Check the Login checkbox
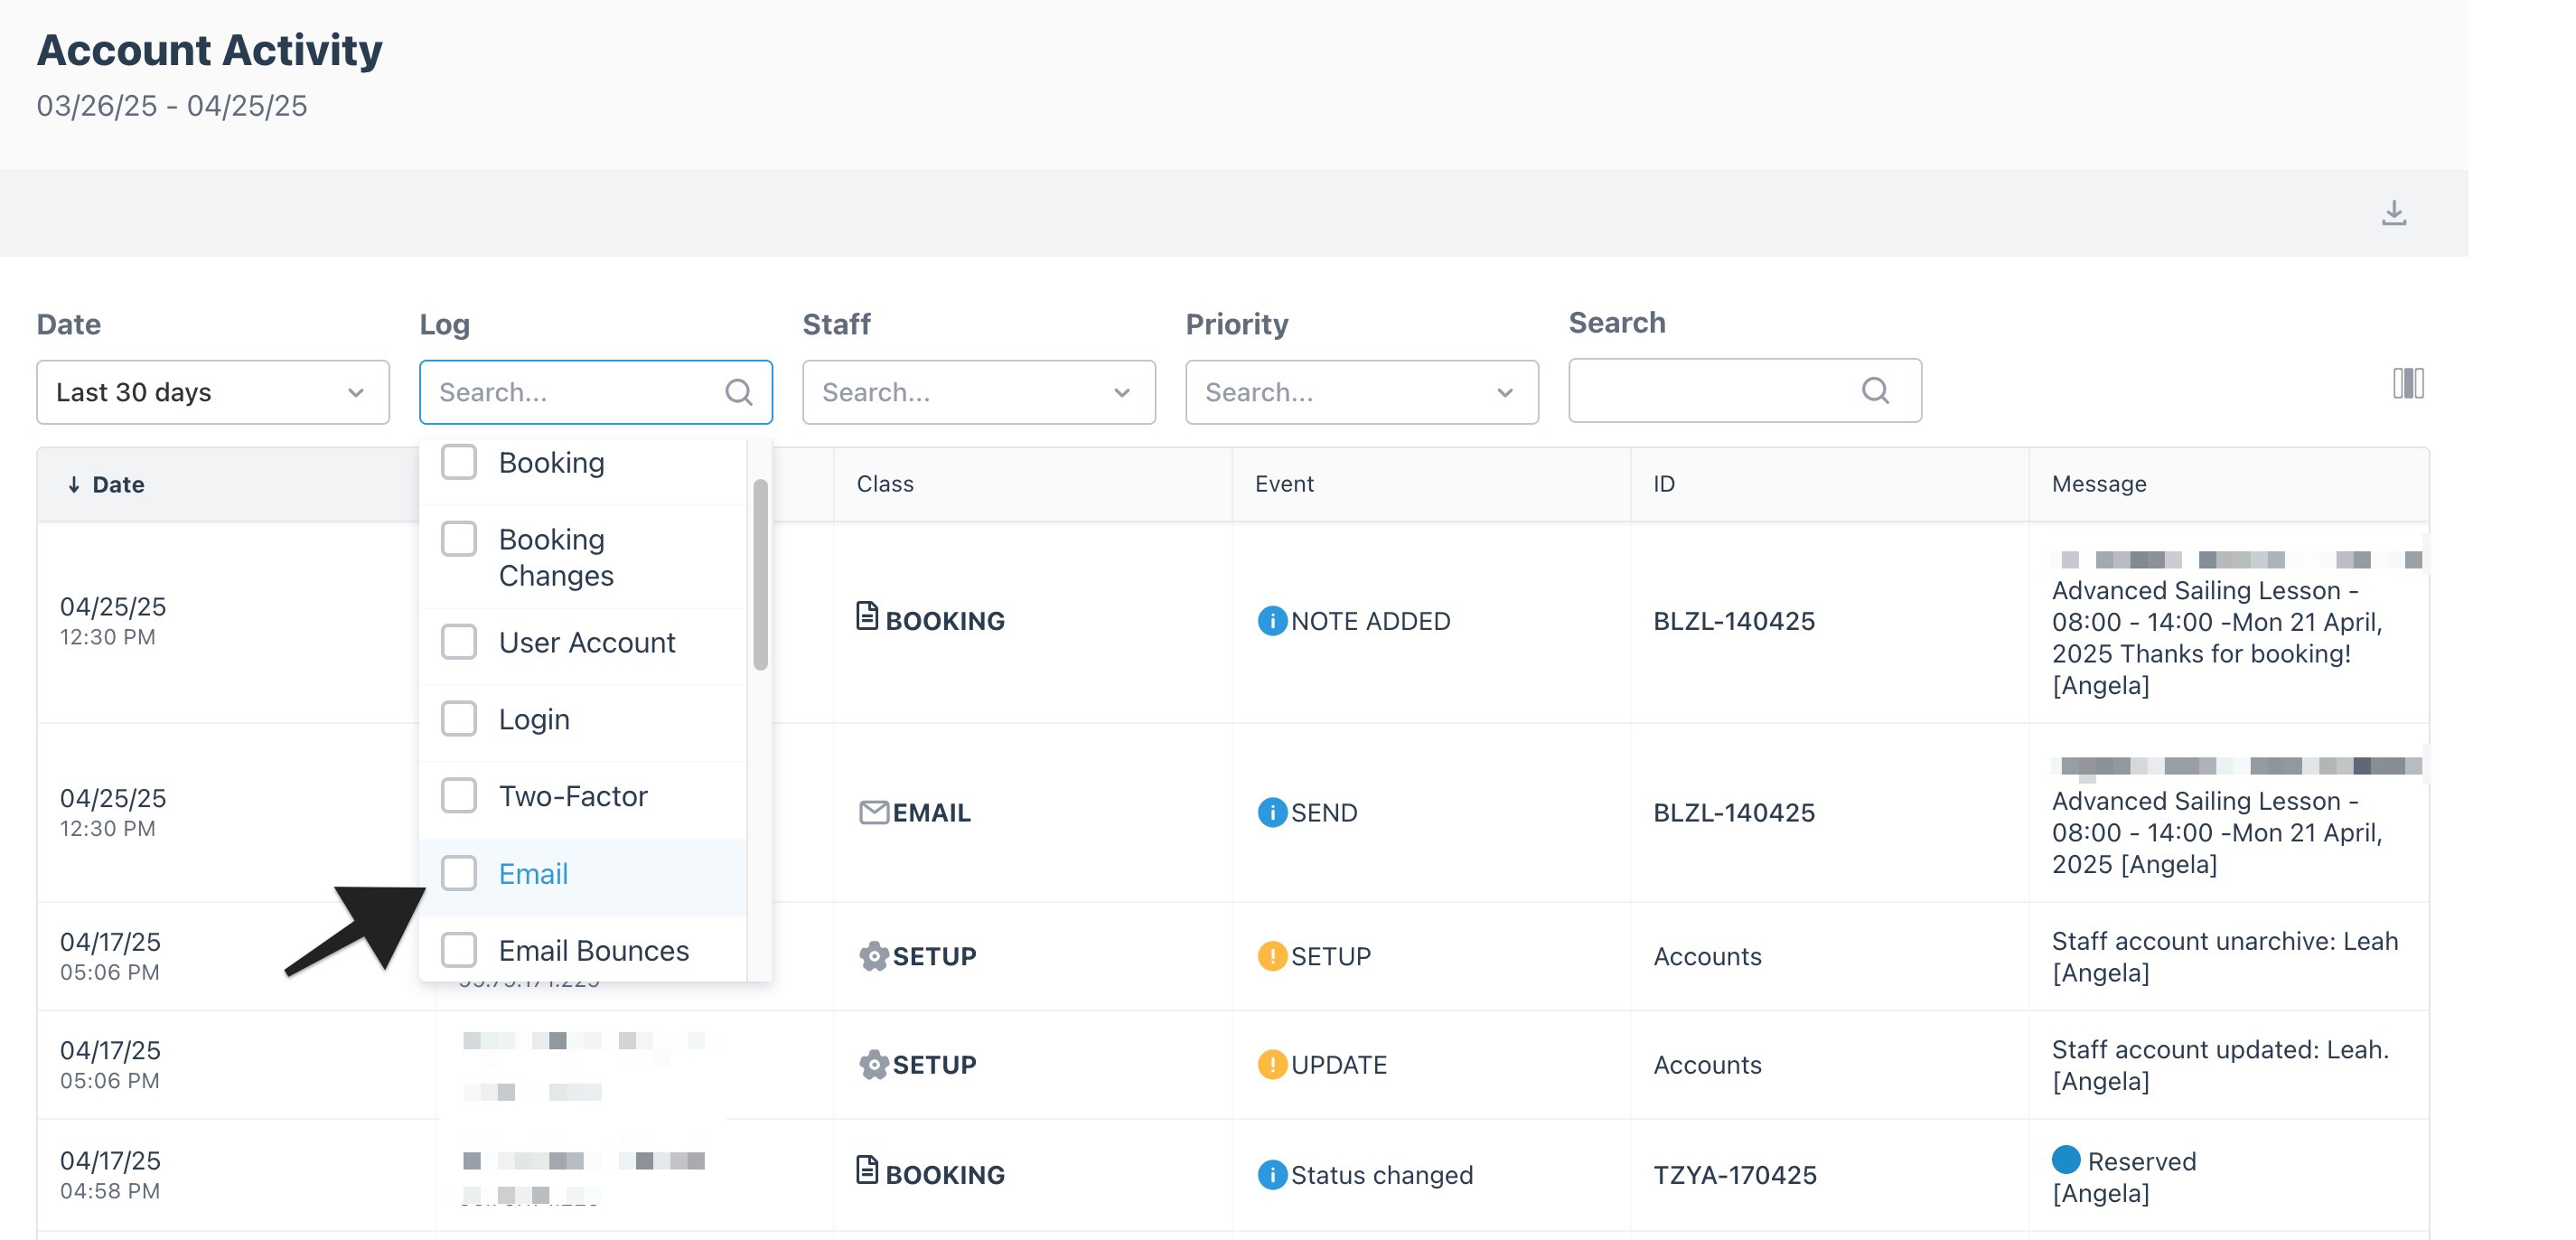This screenshot has height=1240, width=2576. [x=459, y=718]
